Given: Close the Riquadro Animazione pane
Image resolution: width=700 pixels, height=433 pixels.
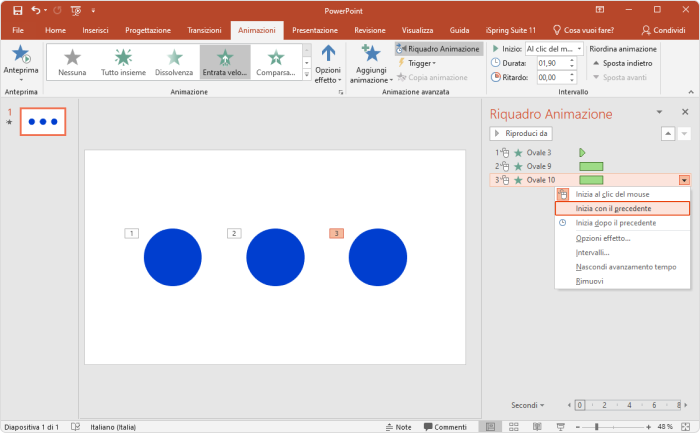Looking at the screenshot, I should pyautogui.click(x=685, y=112).
